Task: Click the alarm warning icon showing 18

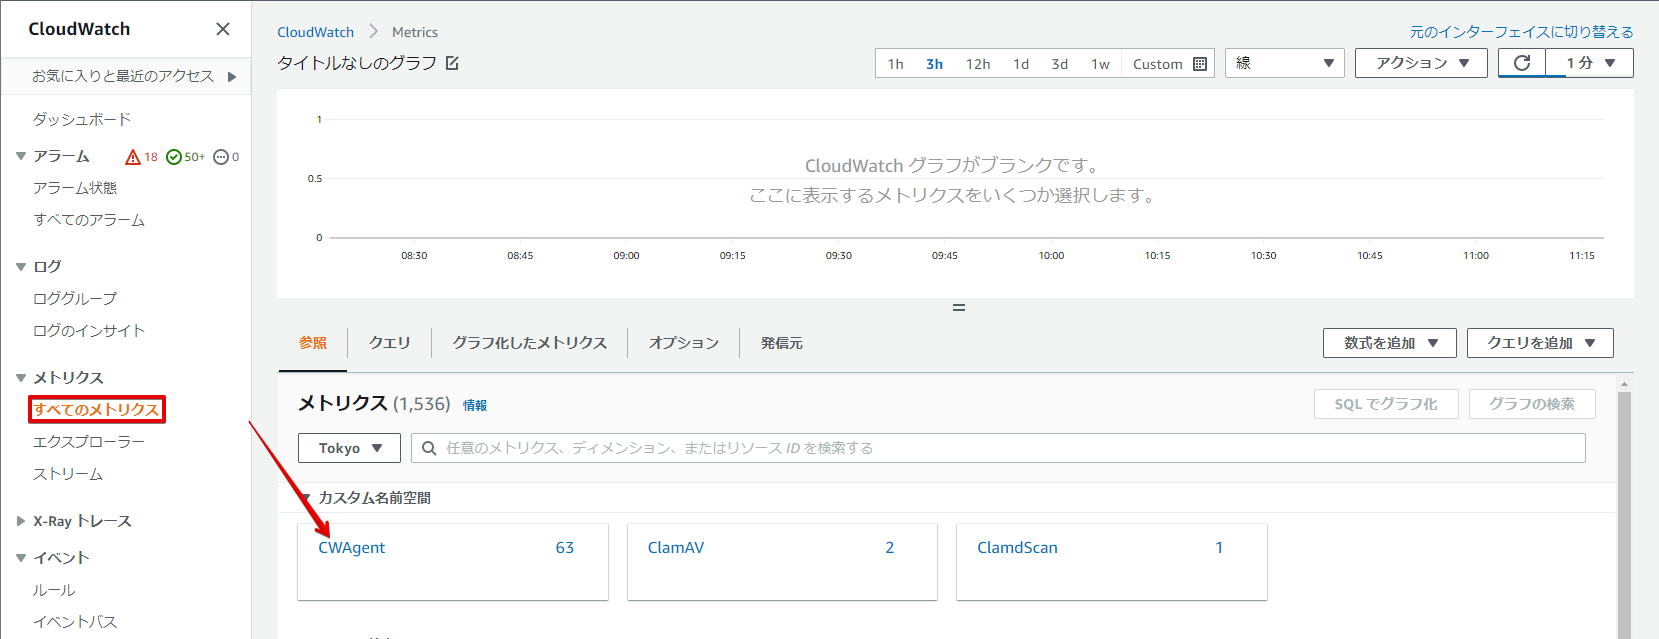Action: [x=132, y=157]
